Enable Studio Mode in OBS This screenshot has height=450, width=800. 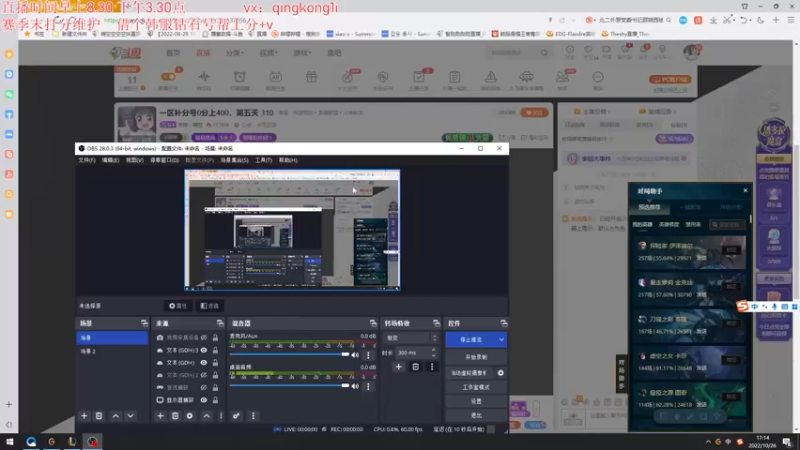pyautogui.click(x=476, y=387)
